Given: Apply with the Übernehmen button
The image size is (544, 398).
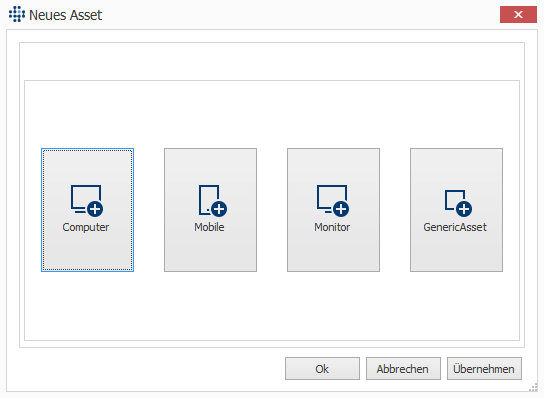Looking at the screenshot, I should point(484,369).
